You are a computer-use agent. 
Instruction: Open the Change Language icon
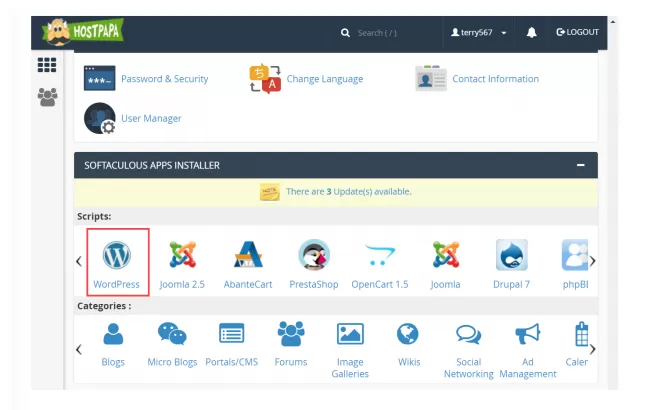click(265, 79)
